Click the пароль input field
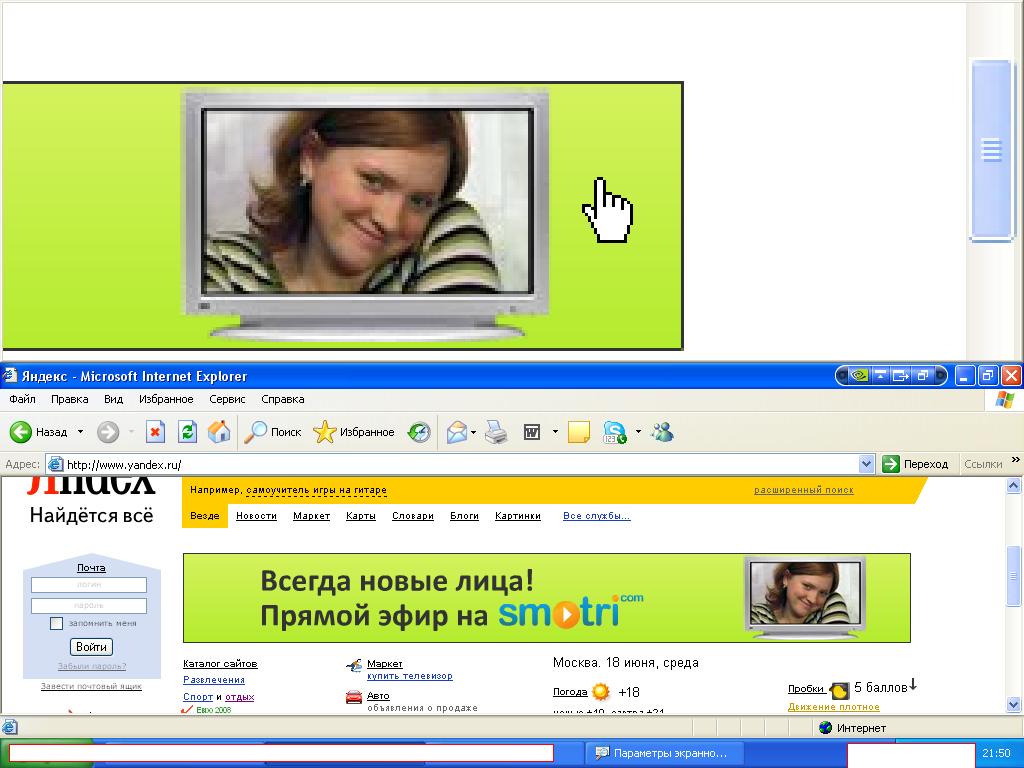 89,605
